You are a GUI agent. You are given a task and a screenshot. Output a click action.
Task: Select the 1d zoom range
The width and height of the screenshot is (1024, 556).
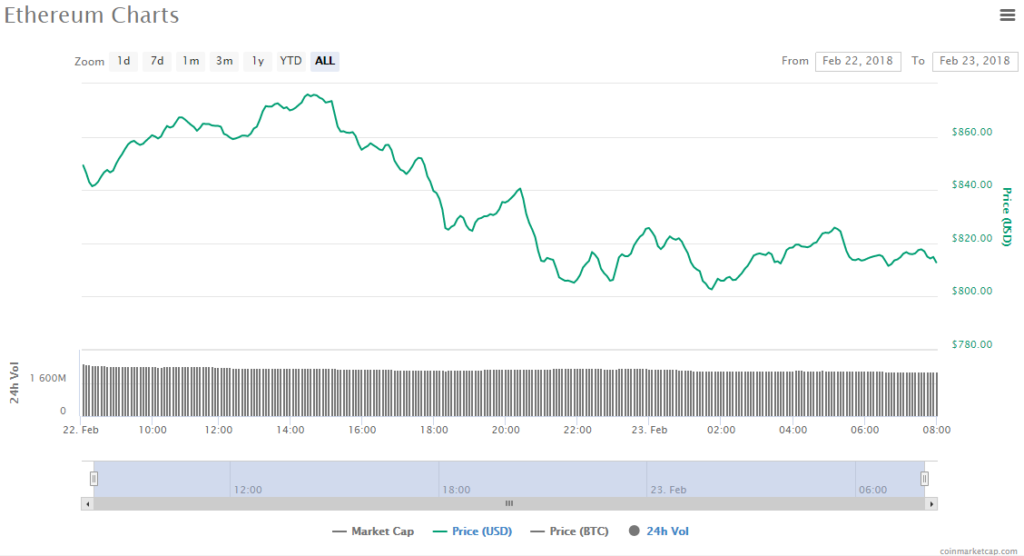pos(124,61)
